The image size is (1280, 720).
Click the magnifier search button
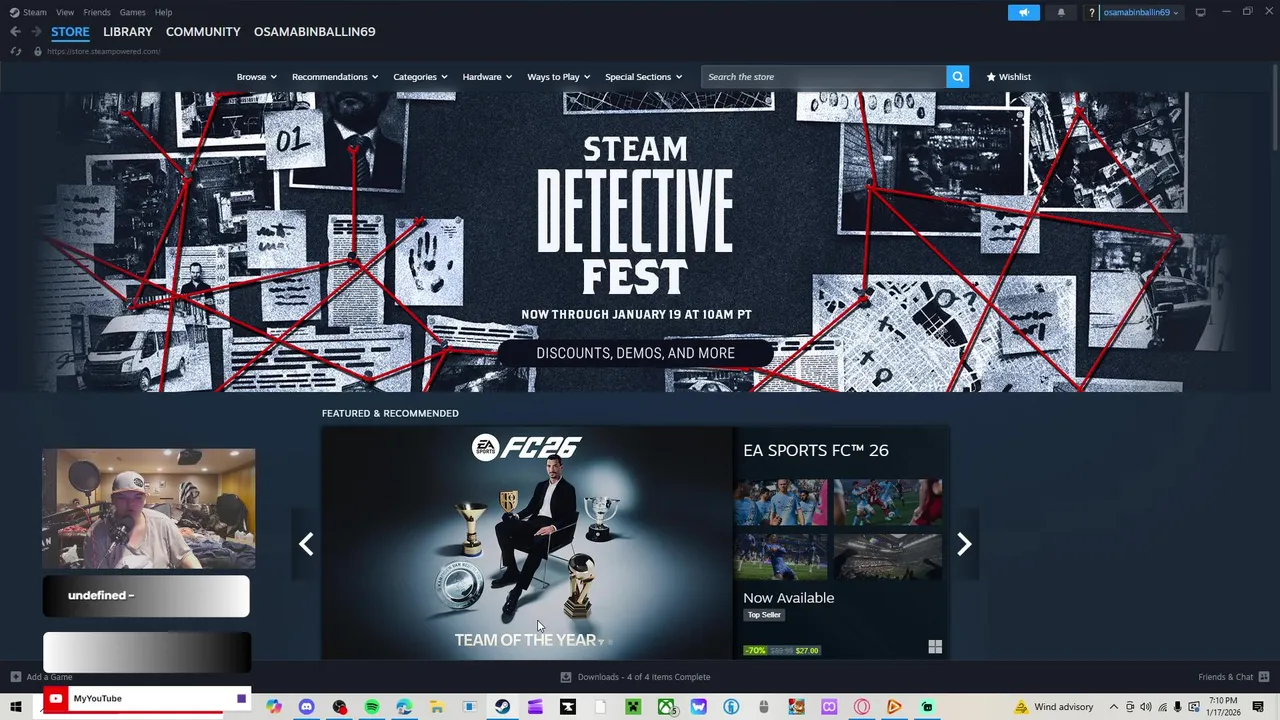tap(958, 77)
